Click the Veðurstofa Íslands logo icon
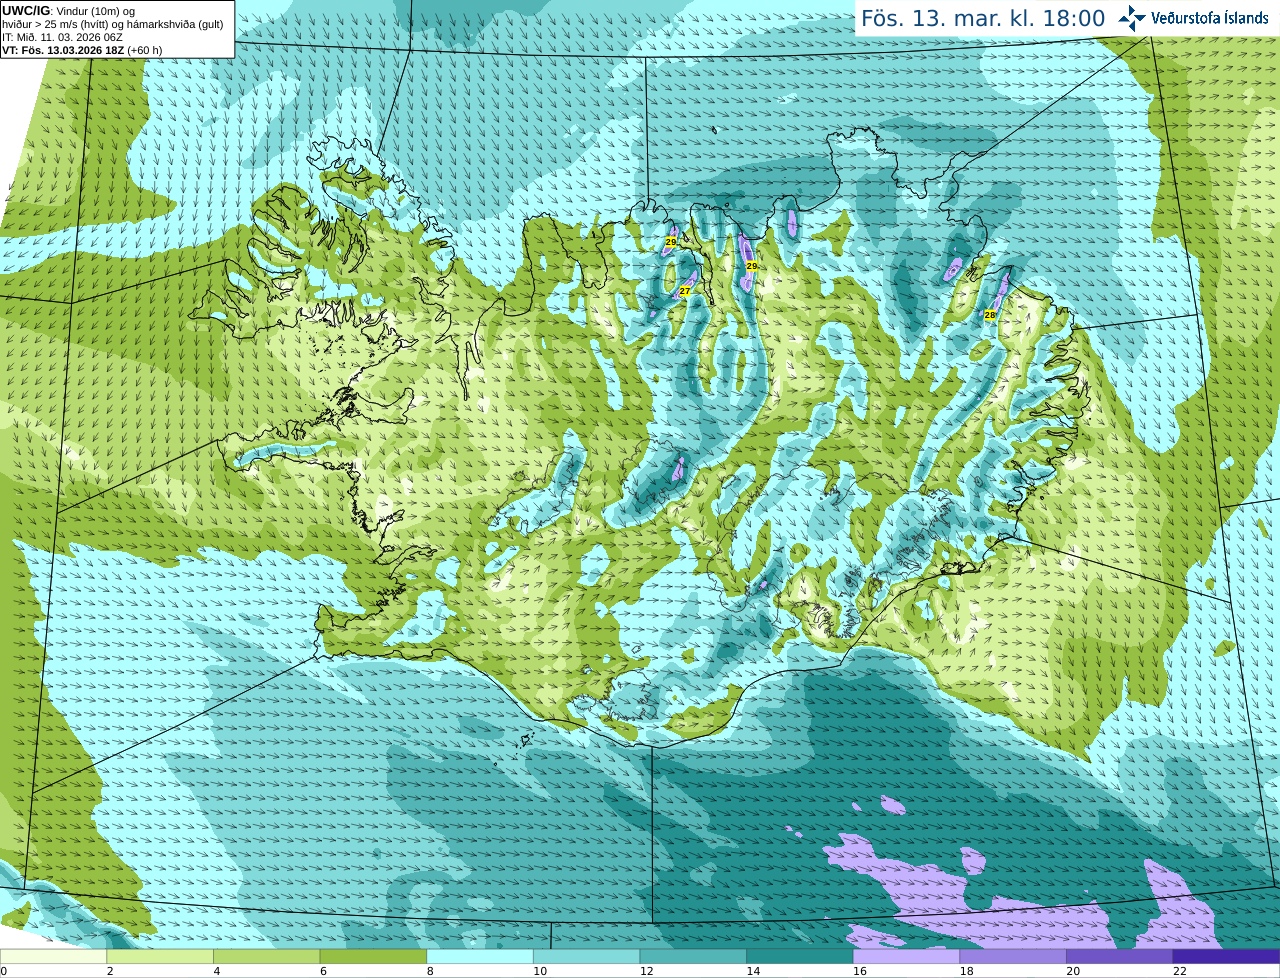Screen dimensions: 1280x978 coord(1131,18)
